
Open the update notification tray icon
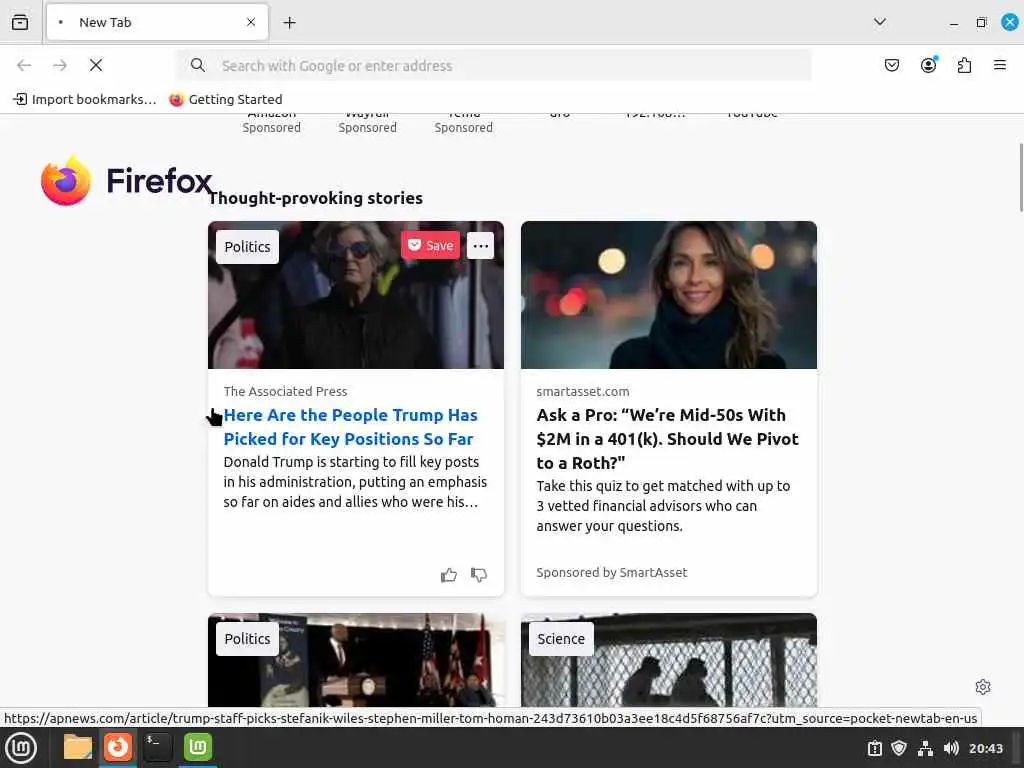point(874,748)
